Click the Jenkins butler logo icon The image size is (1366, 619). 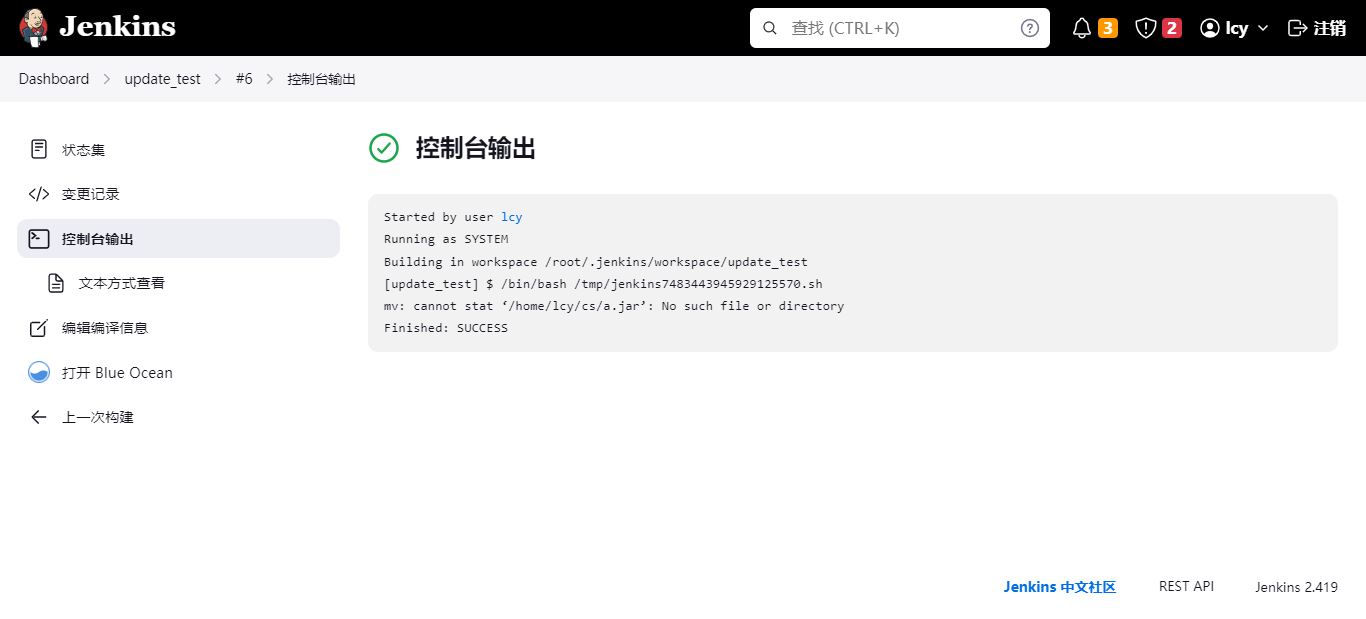click(x=33, y=28)
